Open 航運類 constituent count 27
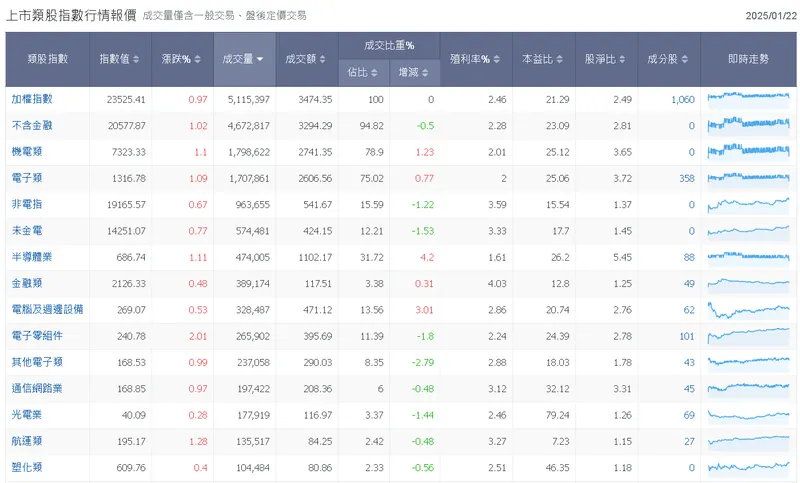 [x=689, y=441]
